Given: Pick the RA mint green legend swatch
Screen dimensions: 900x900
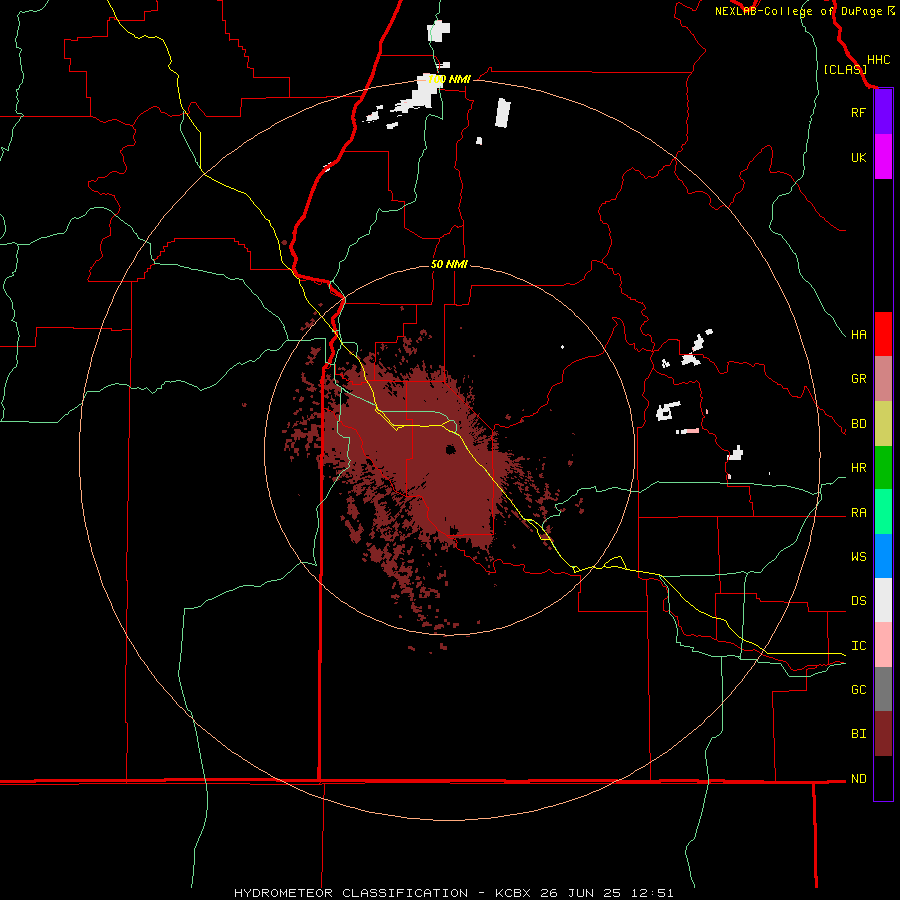Looking at the screenshot, I should [x=883, y=512].
